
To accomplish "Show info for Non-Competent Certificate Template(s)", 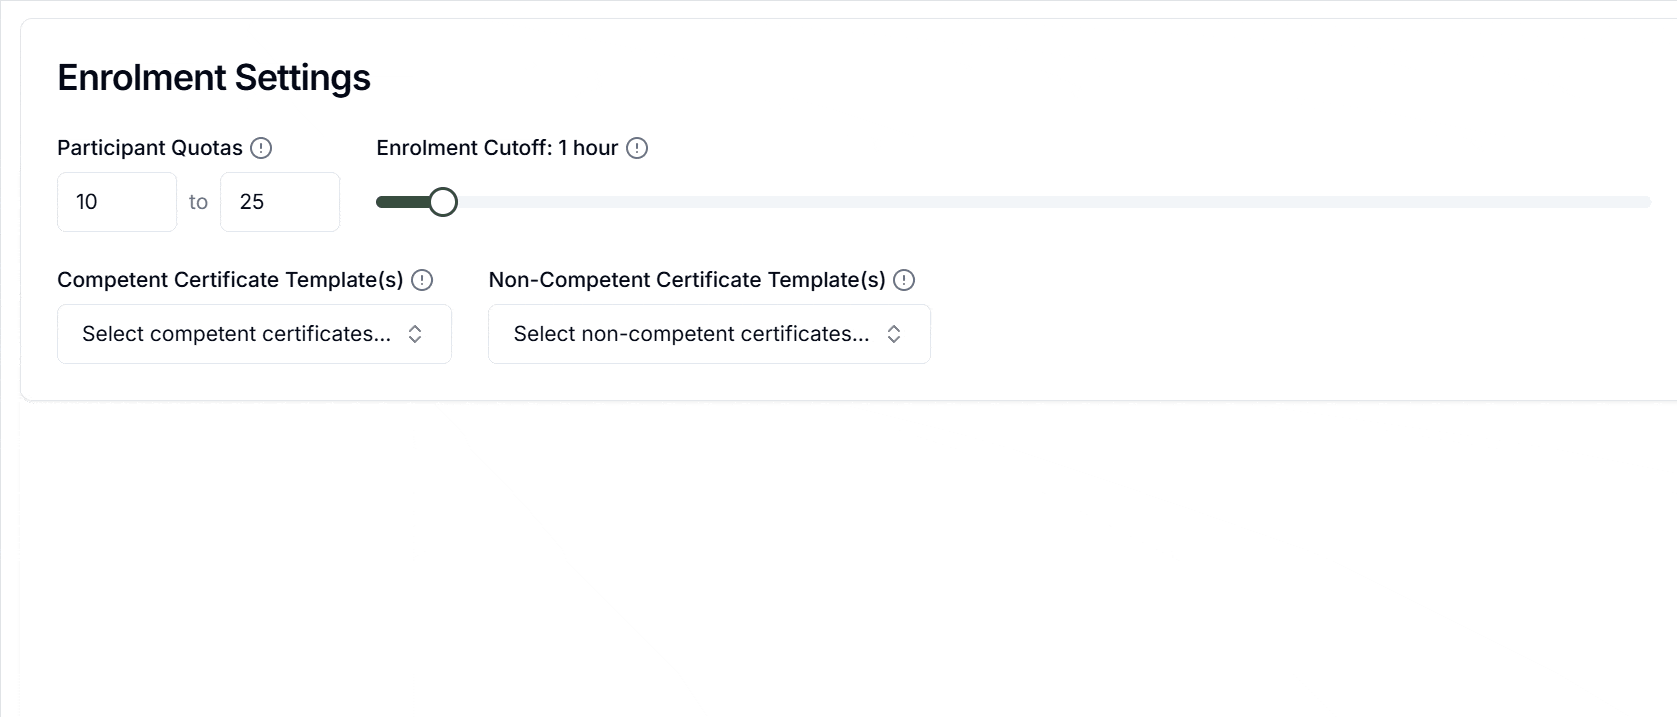I will point(904,280).
